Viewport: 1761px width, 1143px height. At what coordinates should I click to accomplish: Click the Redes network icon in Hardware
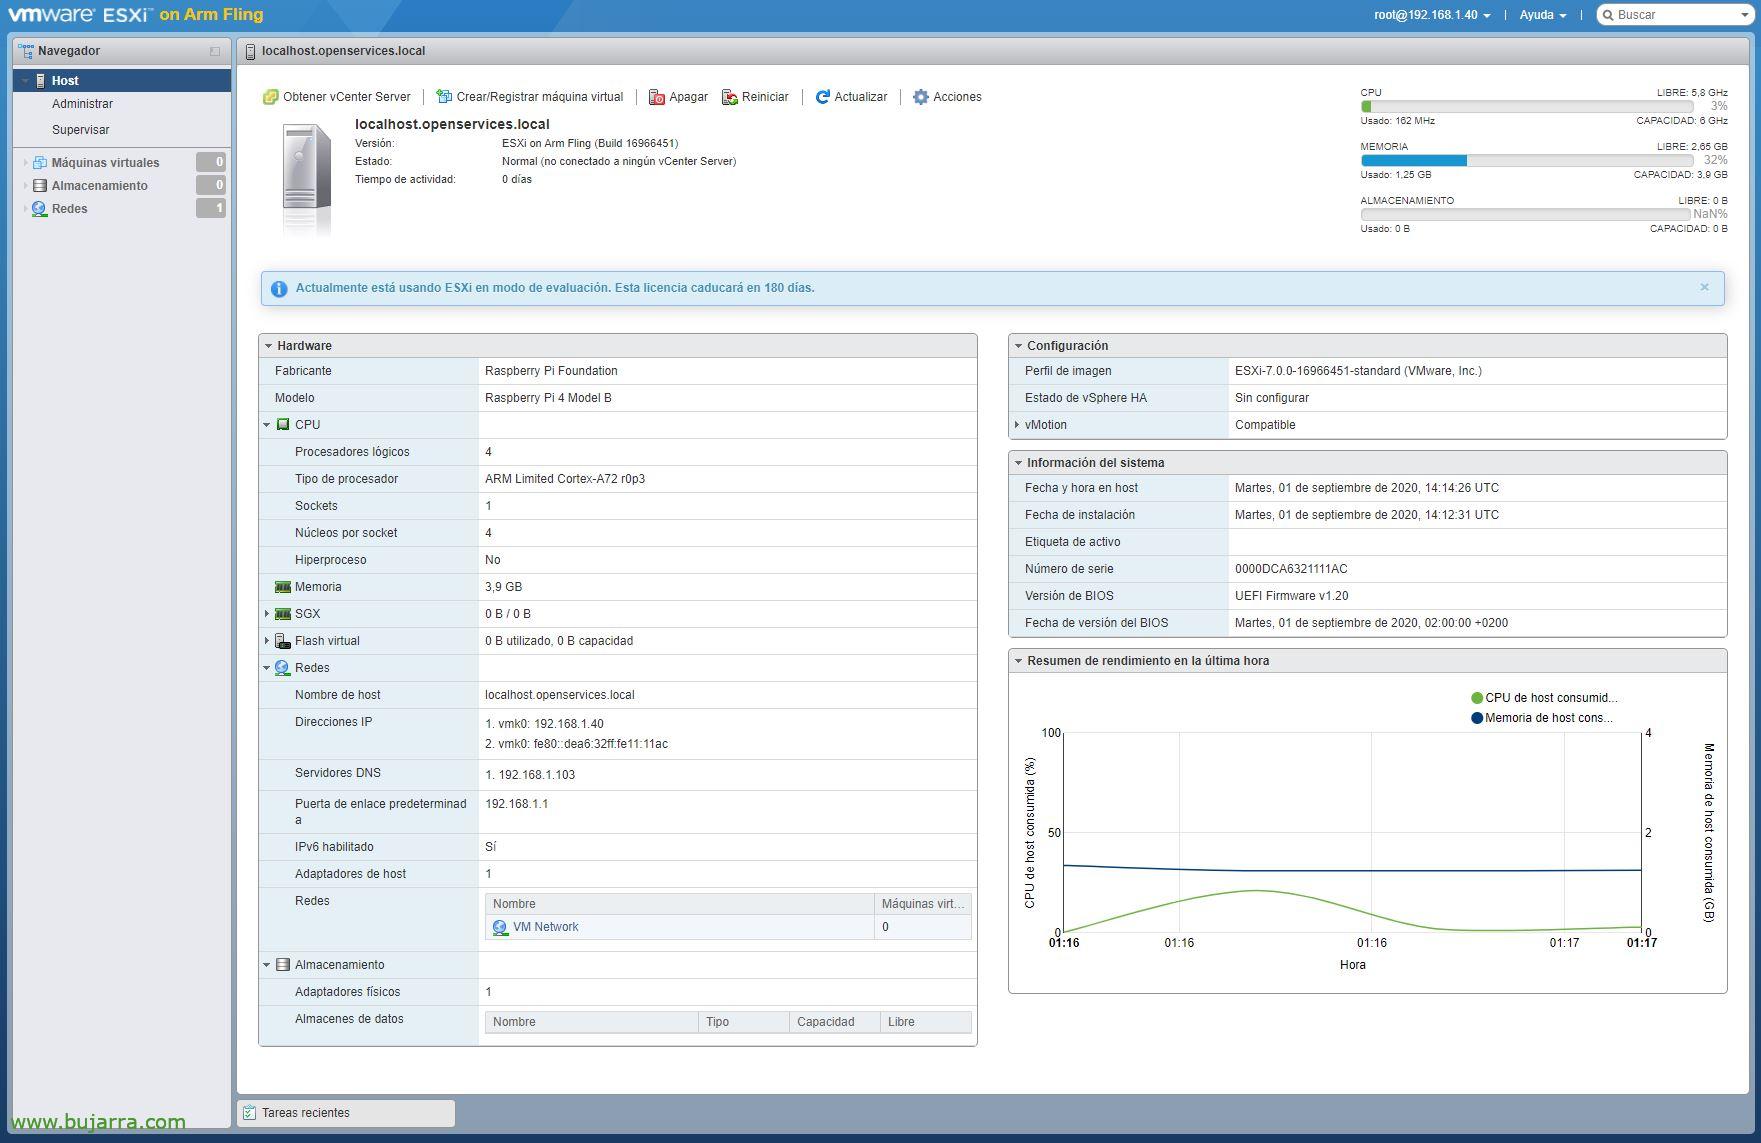coord(283,668)
